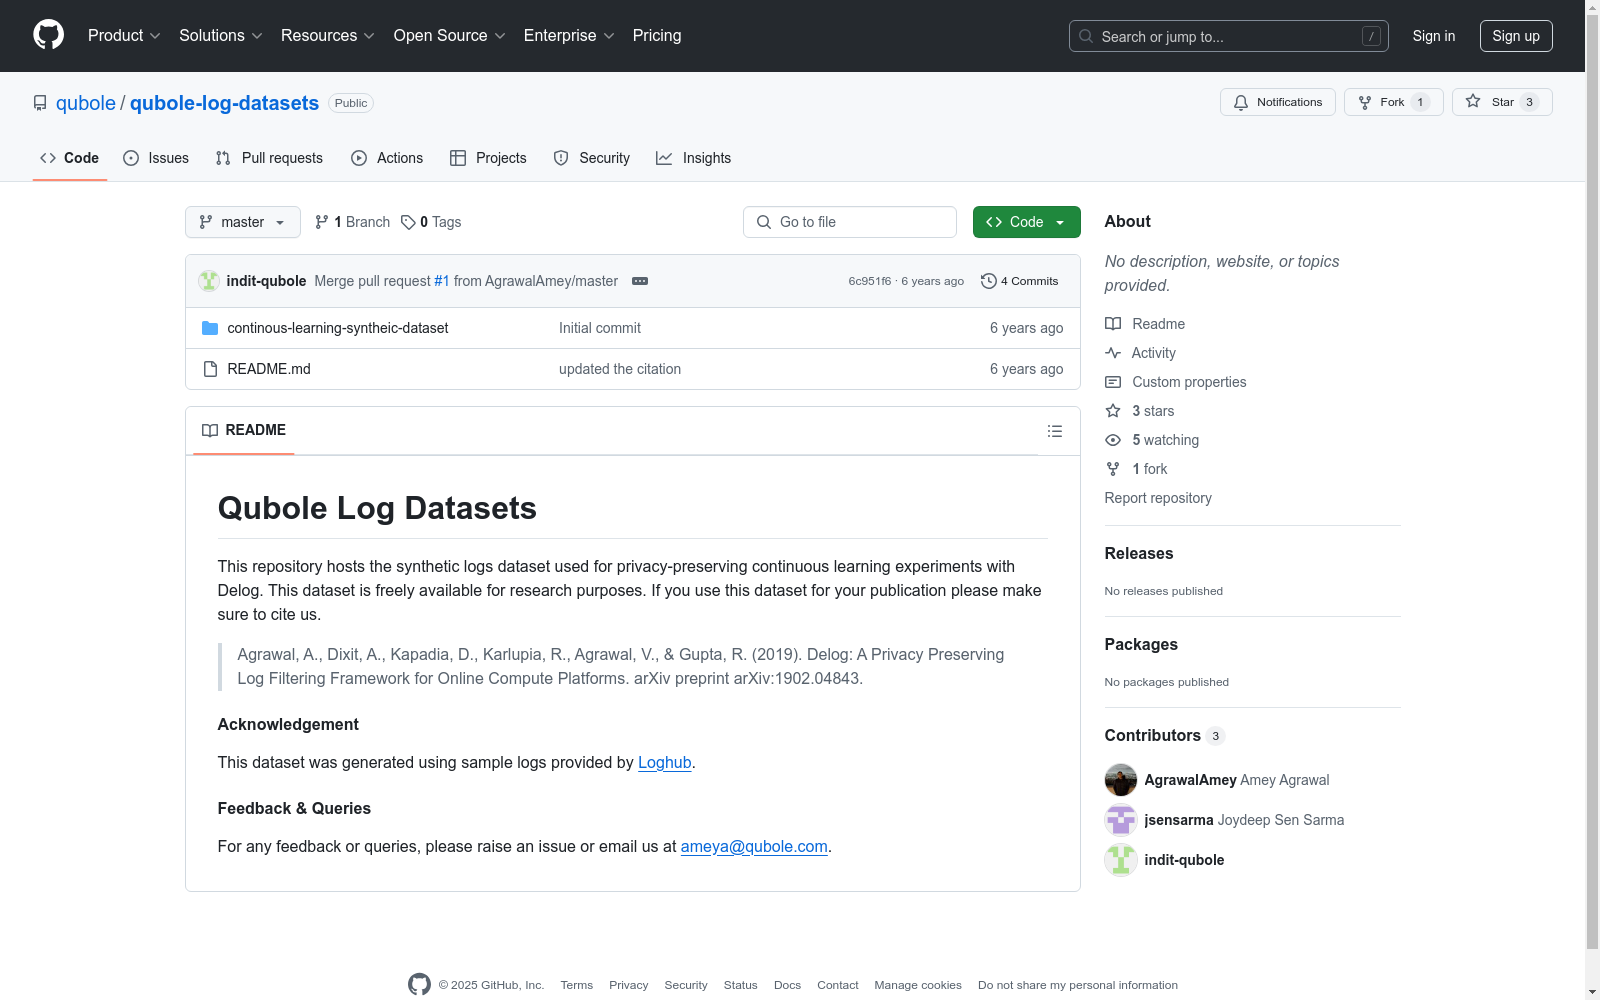The height and width of the screenshot is (1000, 1600).
Task: Expand the Resources menu
Action: 328,36
